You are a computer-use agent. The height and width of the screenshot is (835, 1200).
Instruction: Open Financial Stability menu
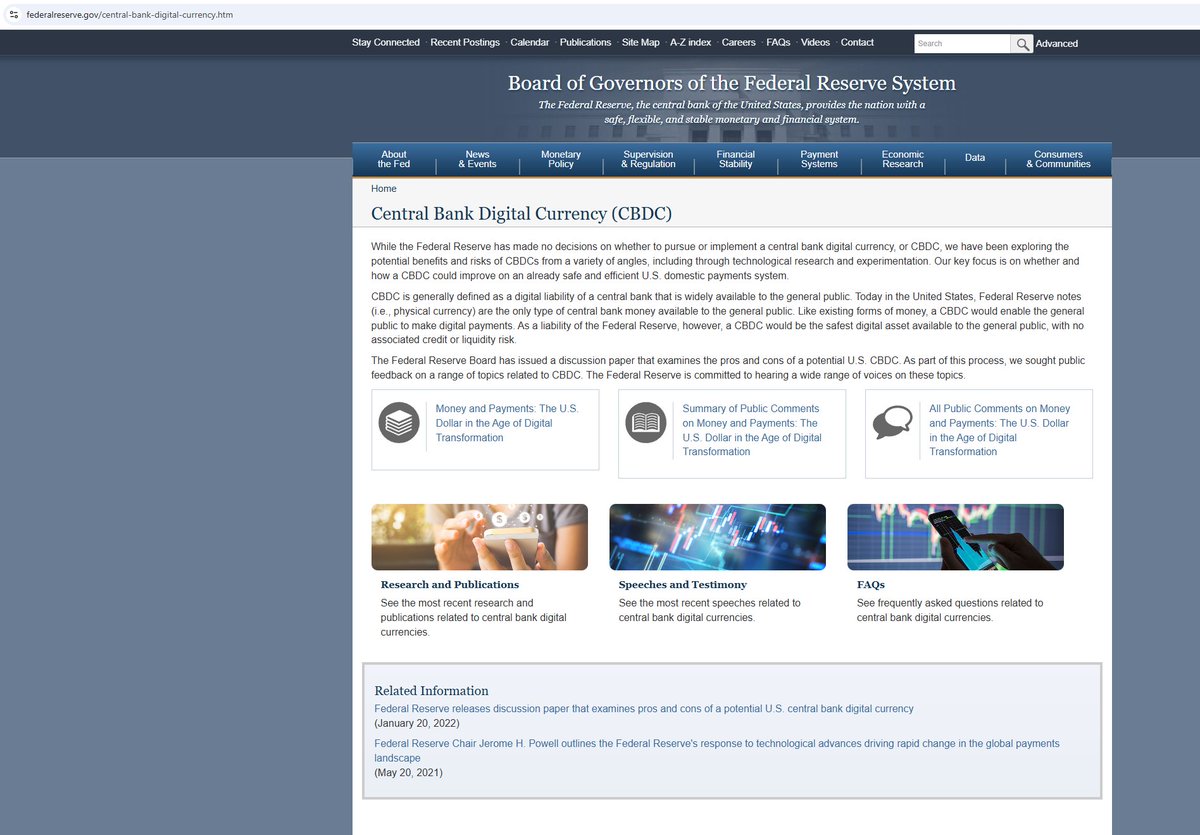coord(736,159)
